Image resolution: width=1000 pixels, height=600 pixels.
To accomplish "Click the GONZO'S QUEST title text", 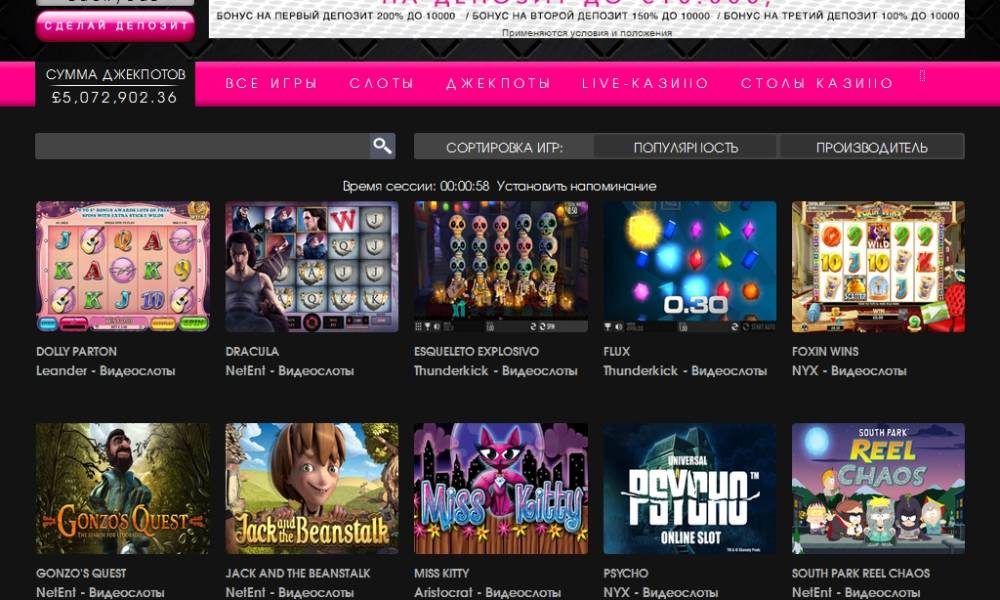I will pyautogui.click(x=81, y=573).
